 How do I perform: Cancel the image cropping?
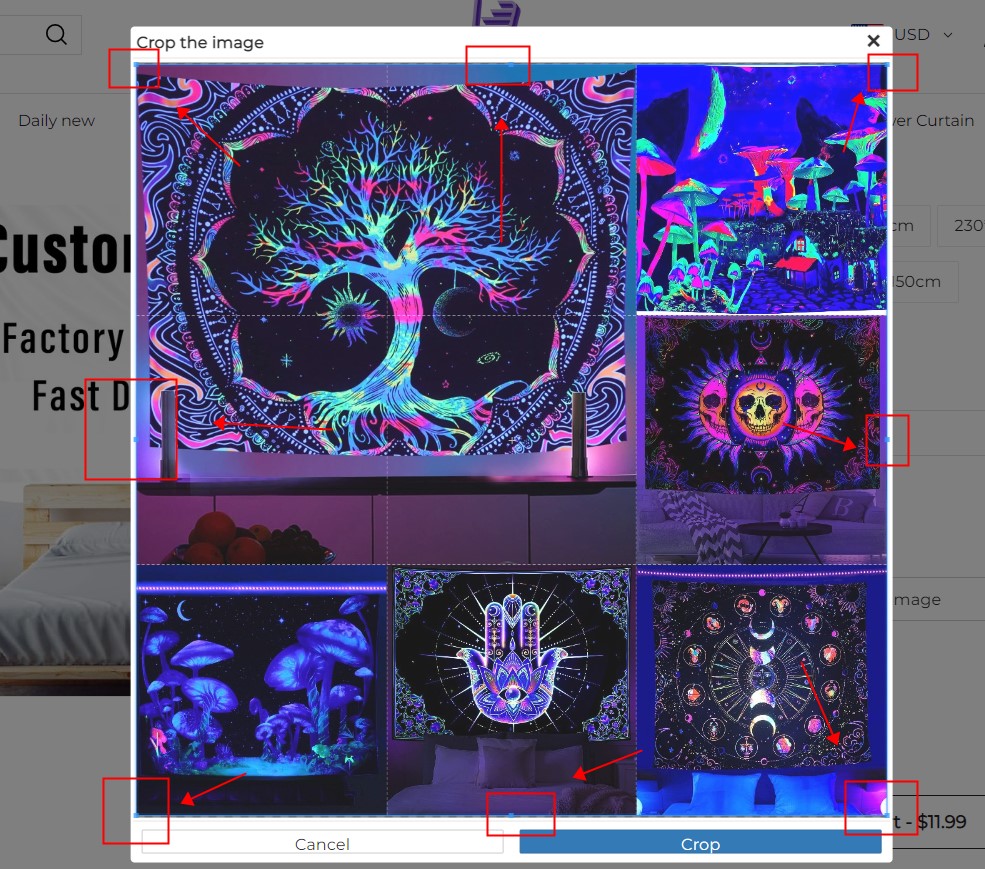tap(322, 843)
